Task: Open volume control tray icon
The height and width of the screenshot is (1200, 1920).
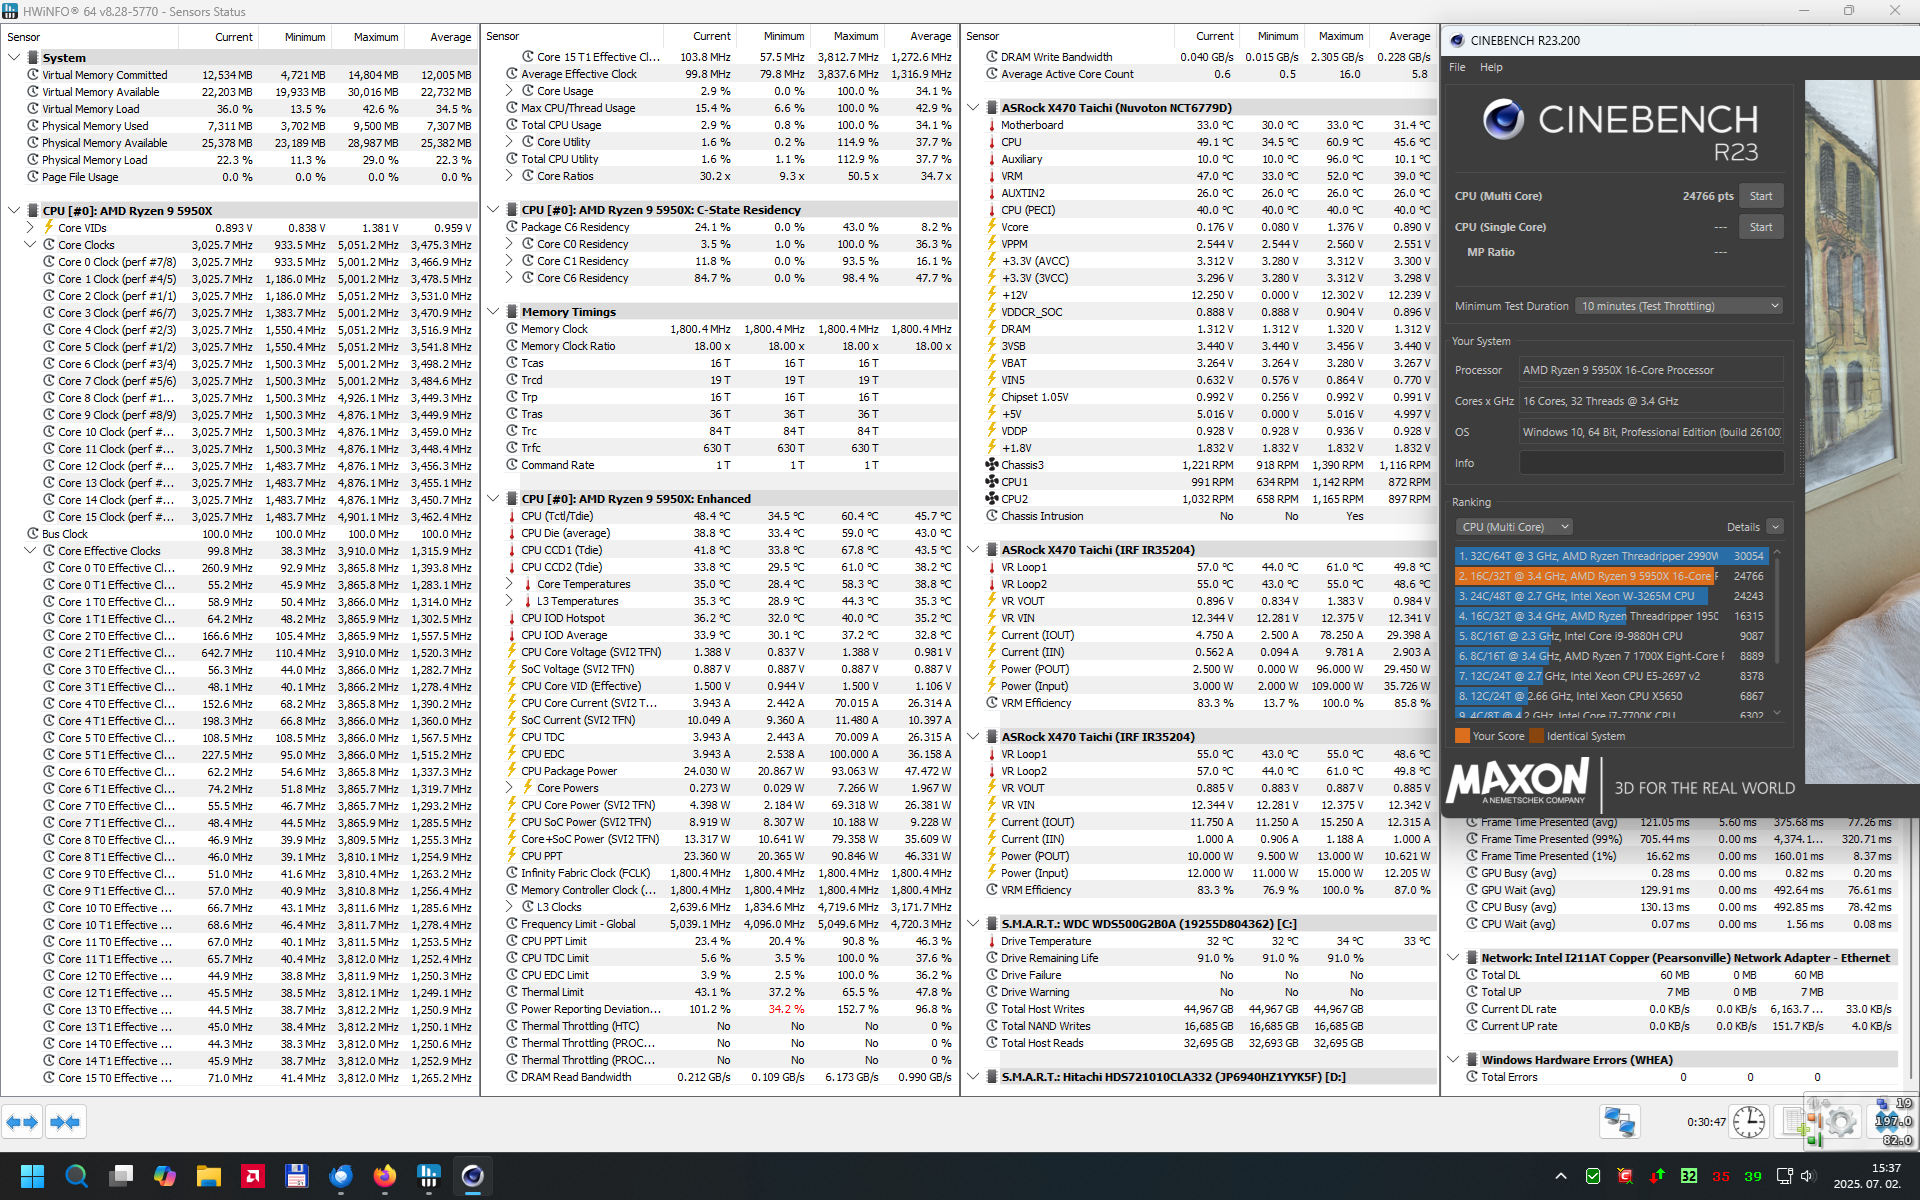Action: [x=1807, y=1176]
